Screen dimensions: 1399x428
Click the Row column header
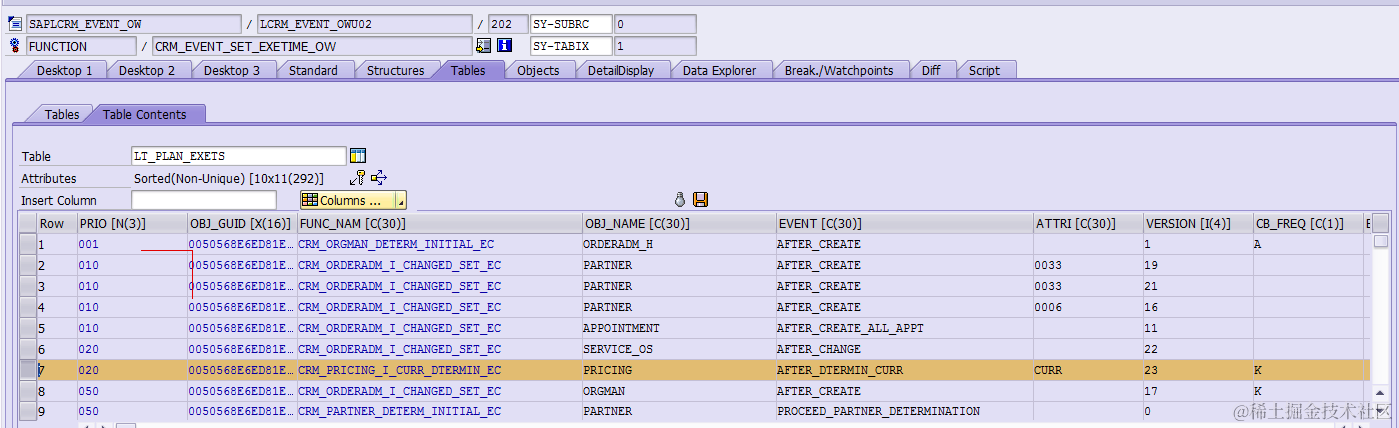[57, 224]
